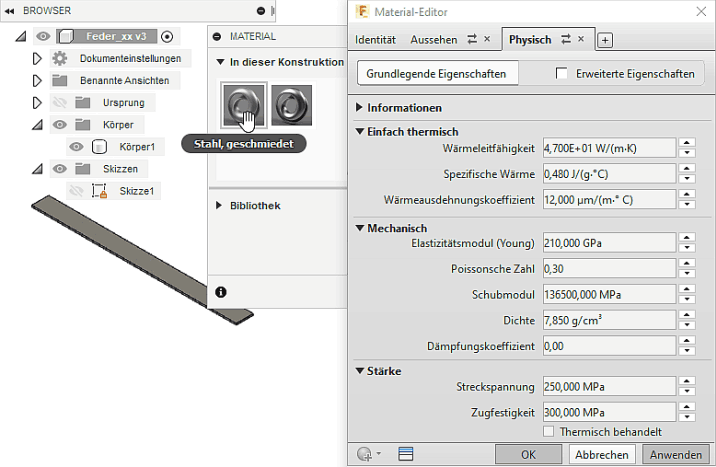
Task: Click the info icon in the Material panel
Action: pyautogui.click(x=221, y=292)
